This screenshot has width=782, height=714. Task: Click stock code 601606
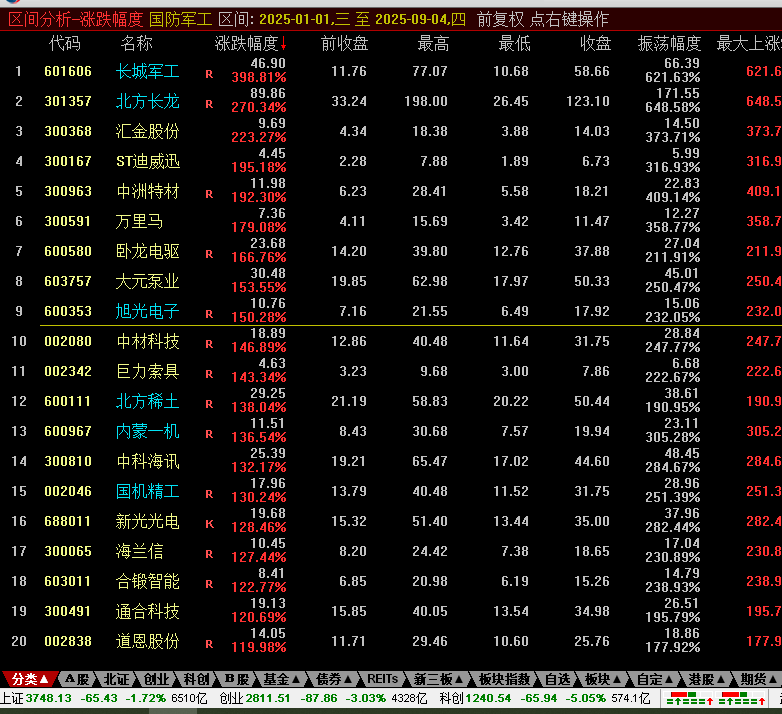pos(68,71)
